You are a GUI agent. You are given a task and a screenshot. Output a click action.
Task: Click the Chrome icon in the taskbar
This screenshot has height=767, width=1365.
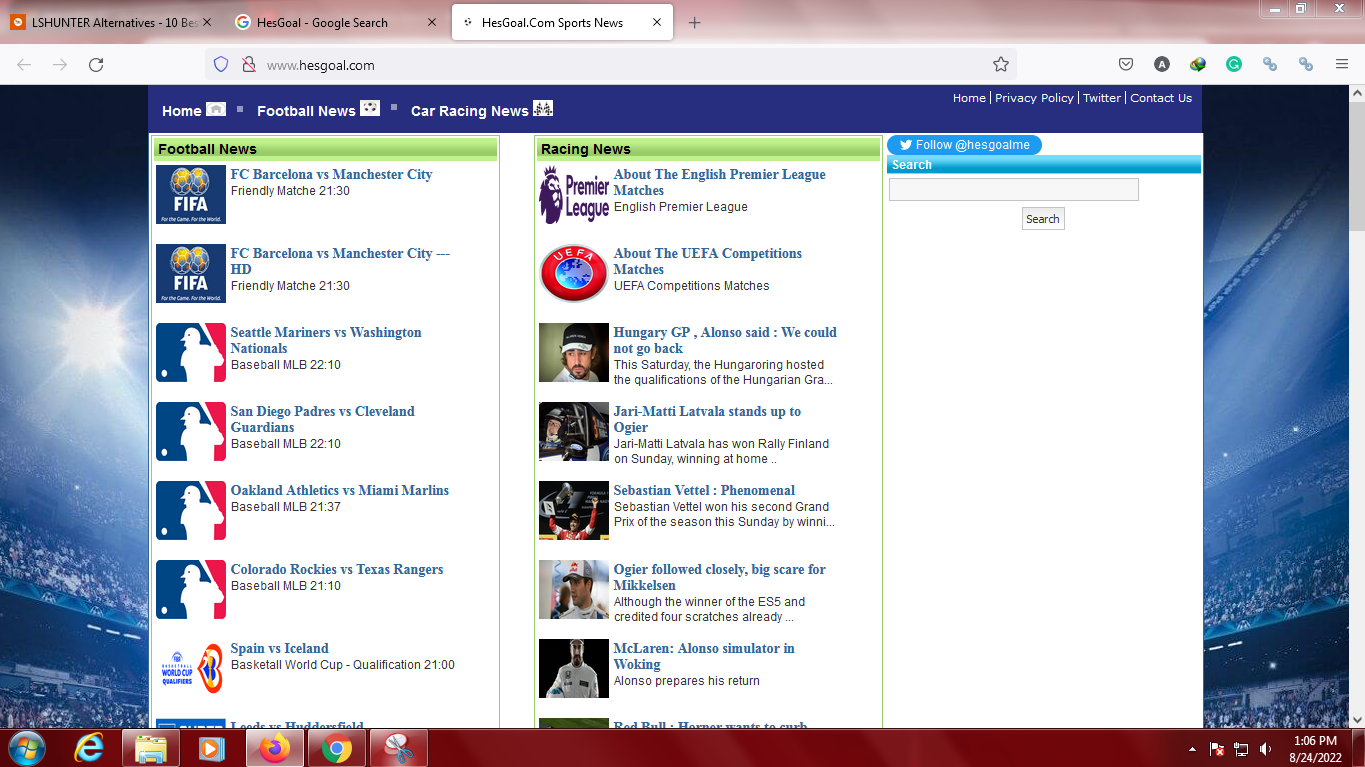[x=337, y=748]
